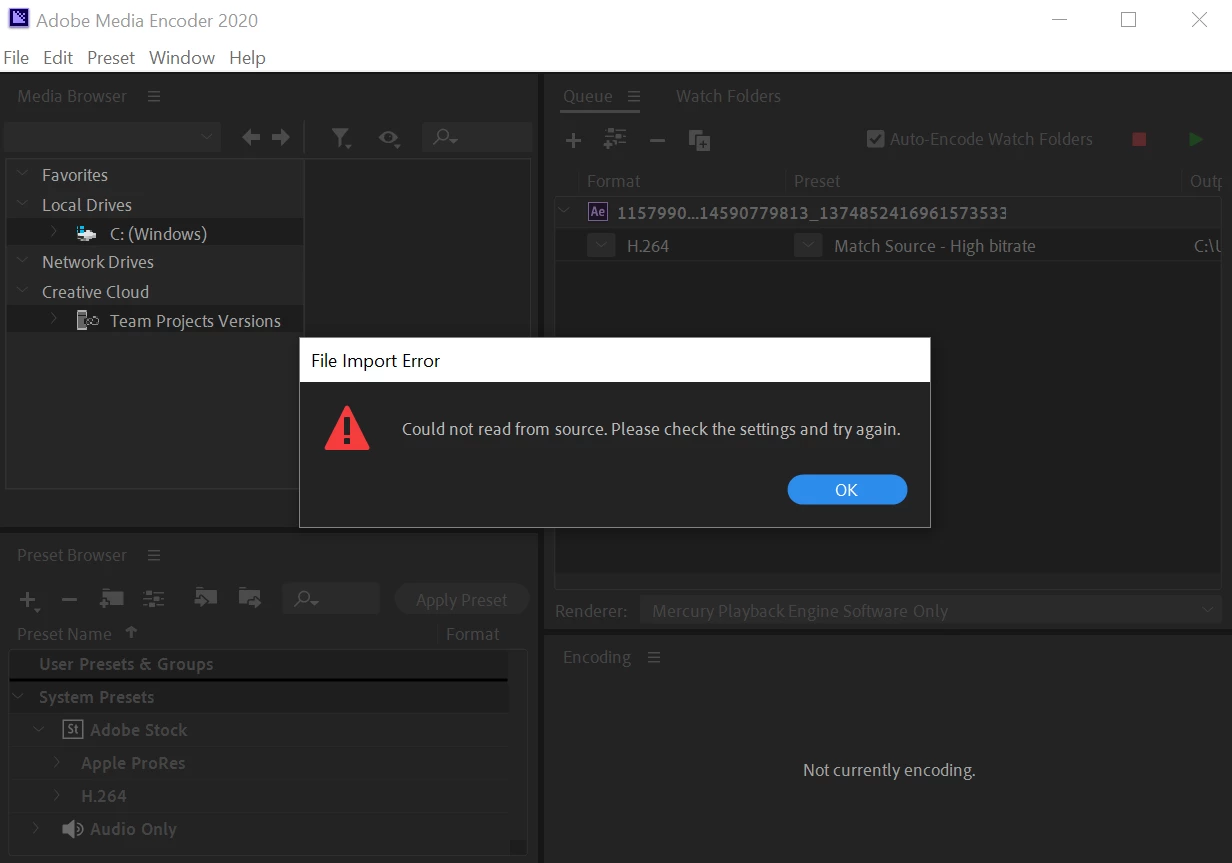
Task: Delete preset with Preset Browser minus icon
Action: tap(69, 600)
